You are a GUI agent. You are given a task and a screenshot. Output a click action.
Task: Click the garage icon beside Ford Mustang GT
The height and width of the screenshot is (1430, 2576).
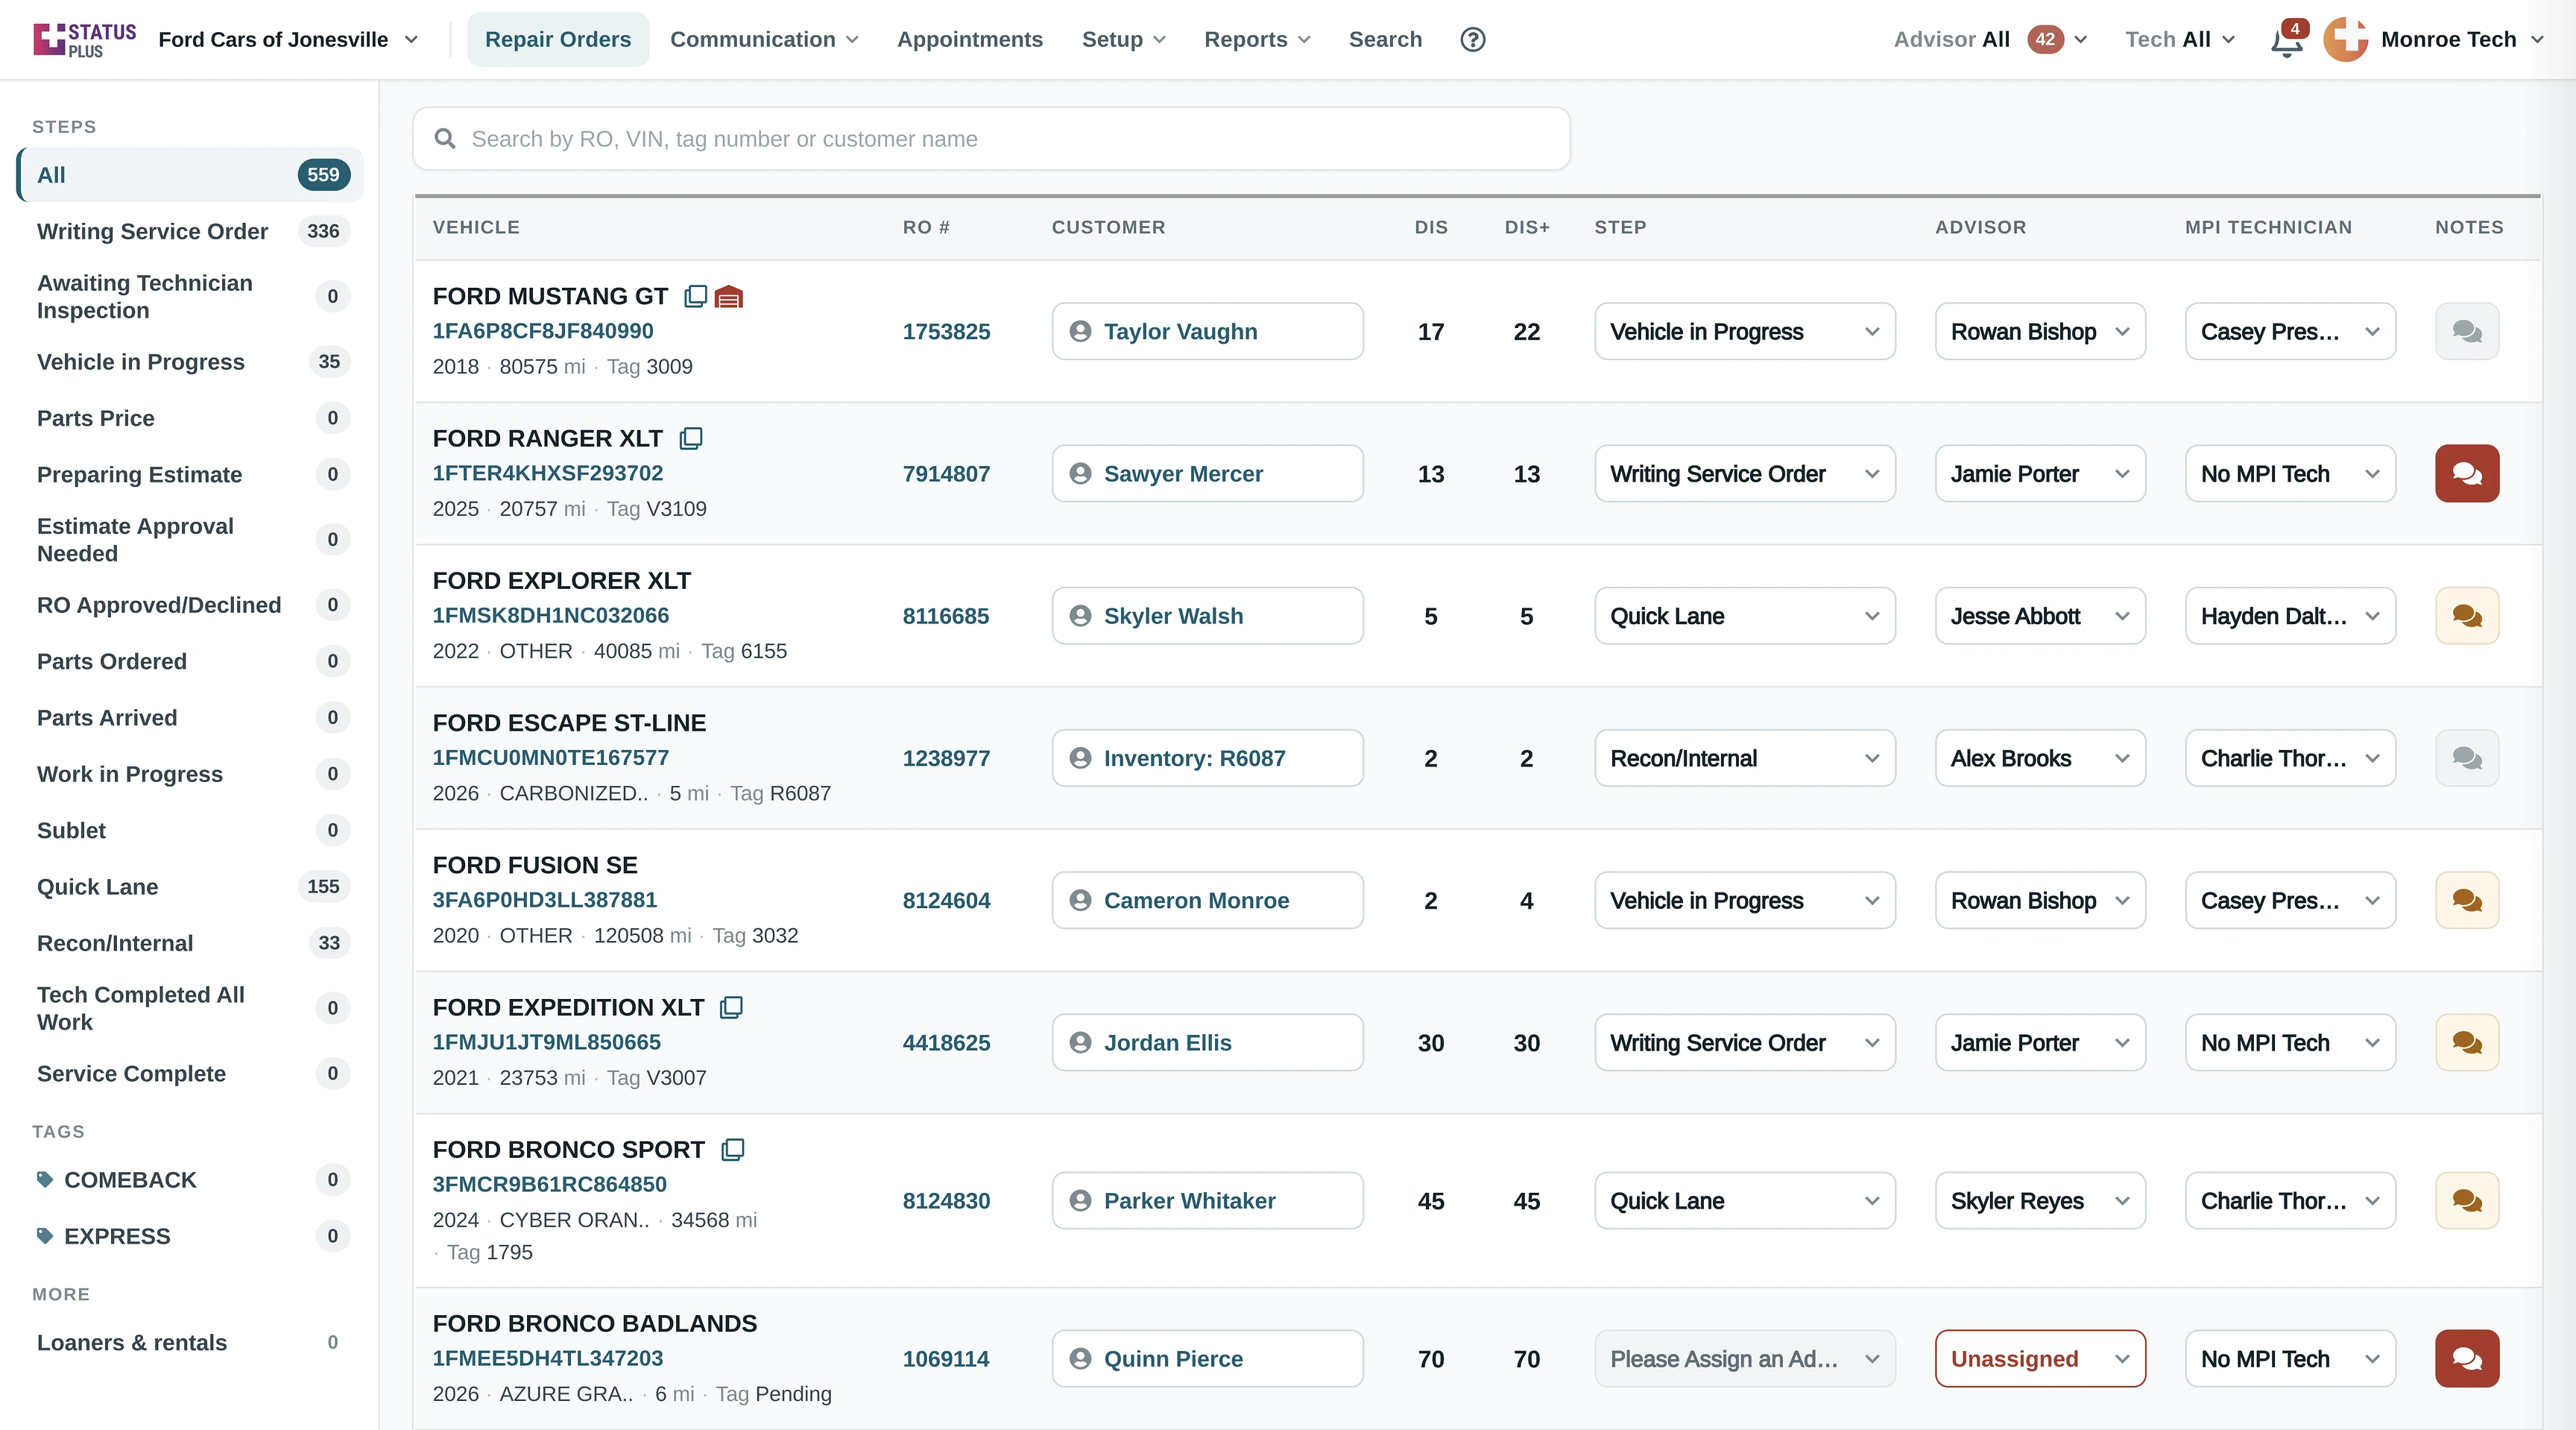pos(729,297)
